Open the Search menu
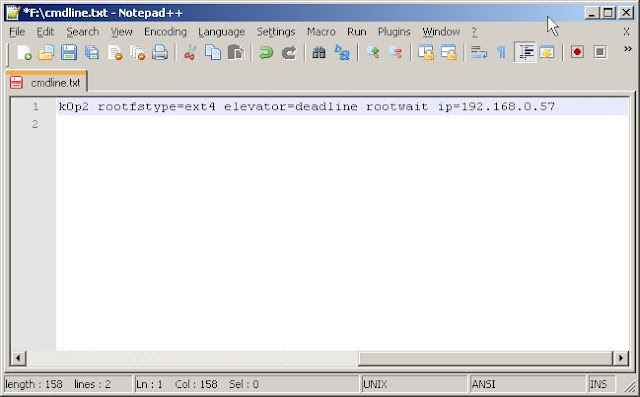 click(x=82, y=32)
